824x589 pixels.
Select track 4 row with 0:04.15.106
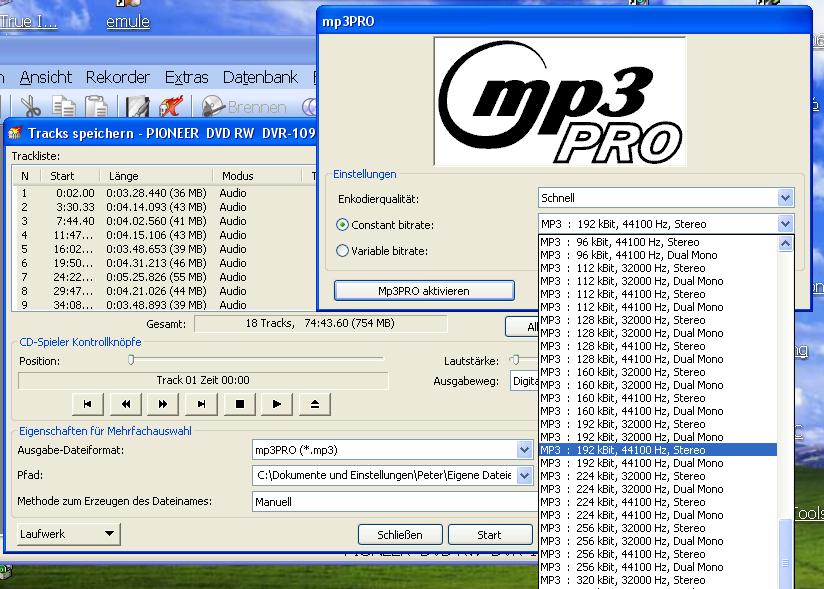[x=164, y=235]
